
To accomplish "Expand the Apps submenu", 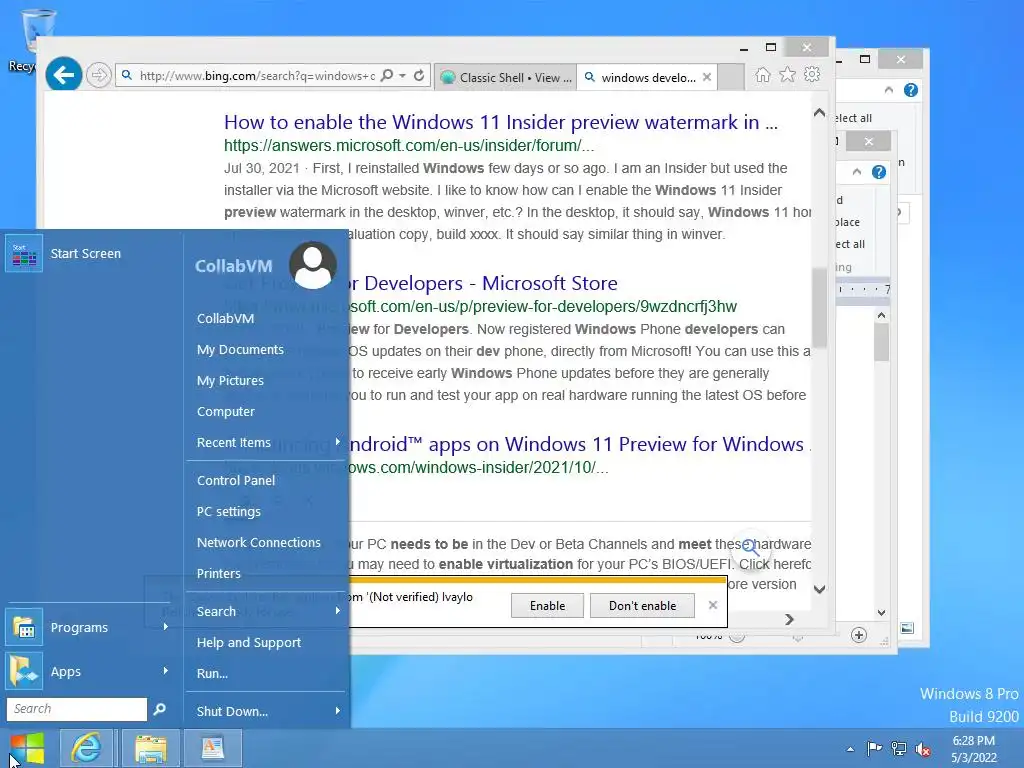I will [89, 671].
